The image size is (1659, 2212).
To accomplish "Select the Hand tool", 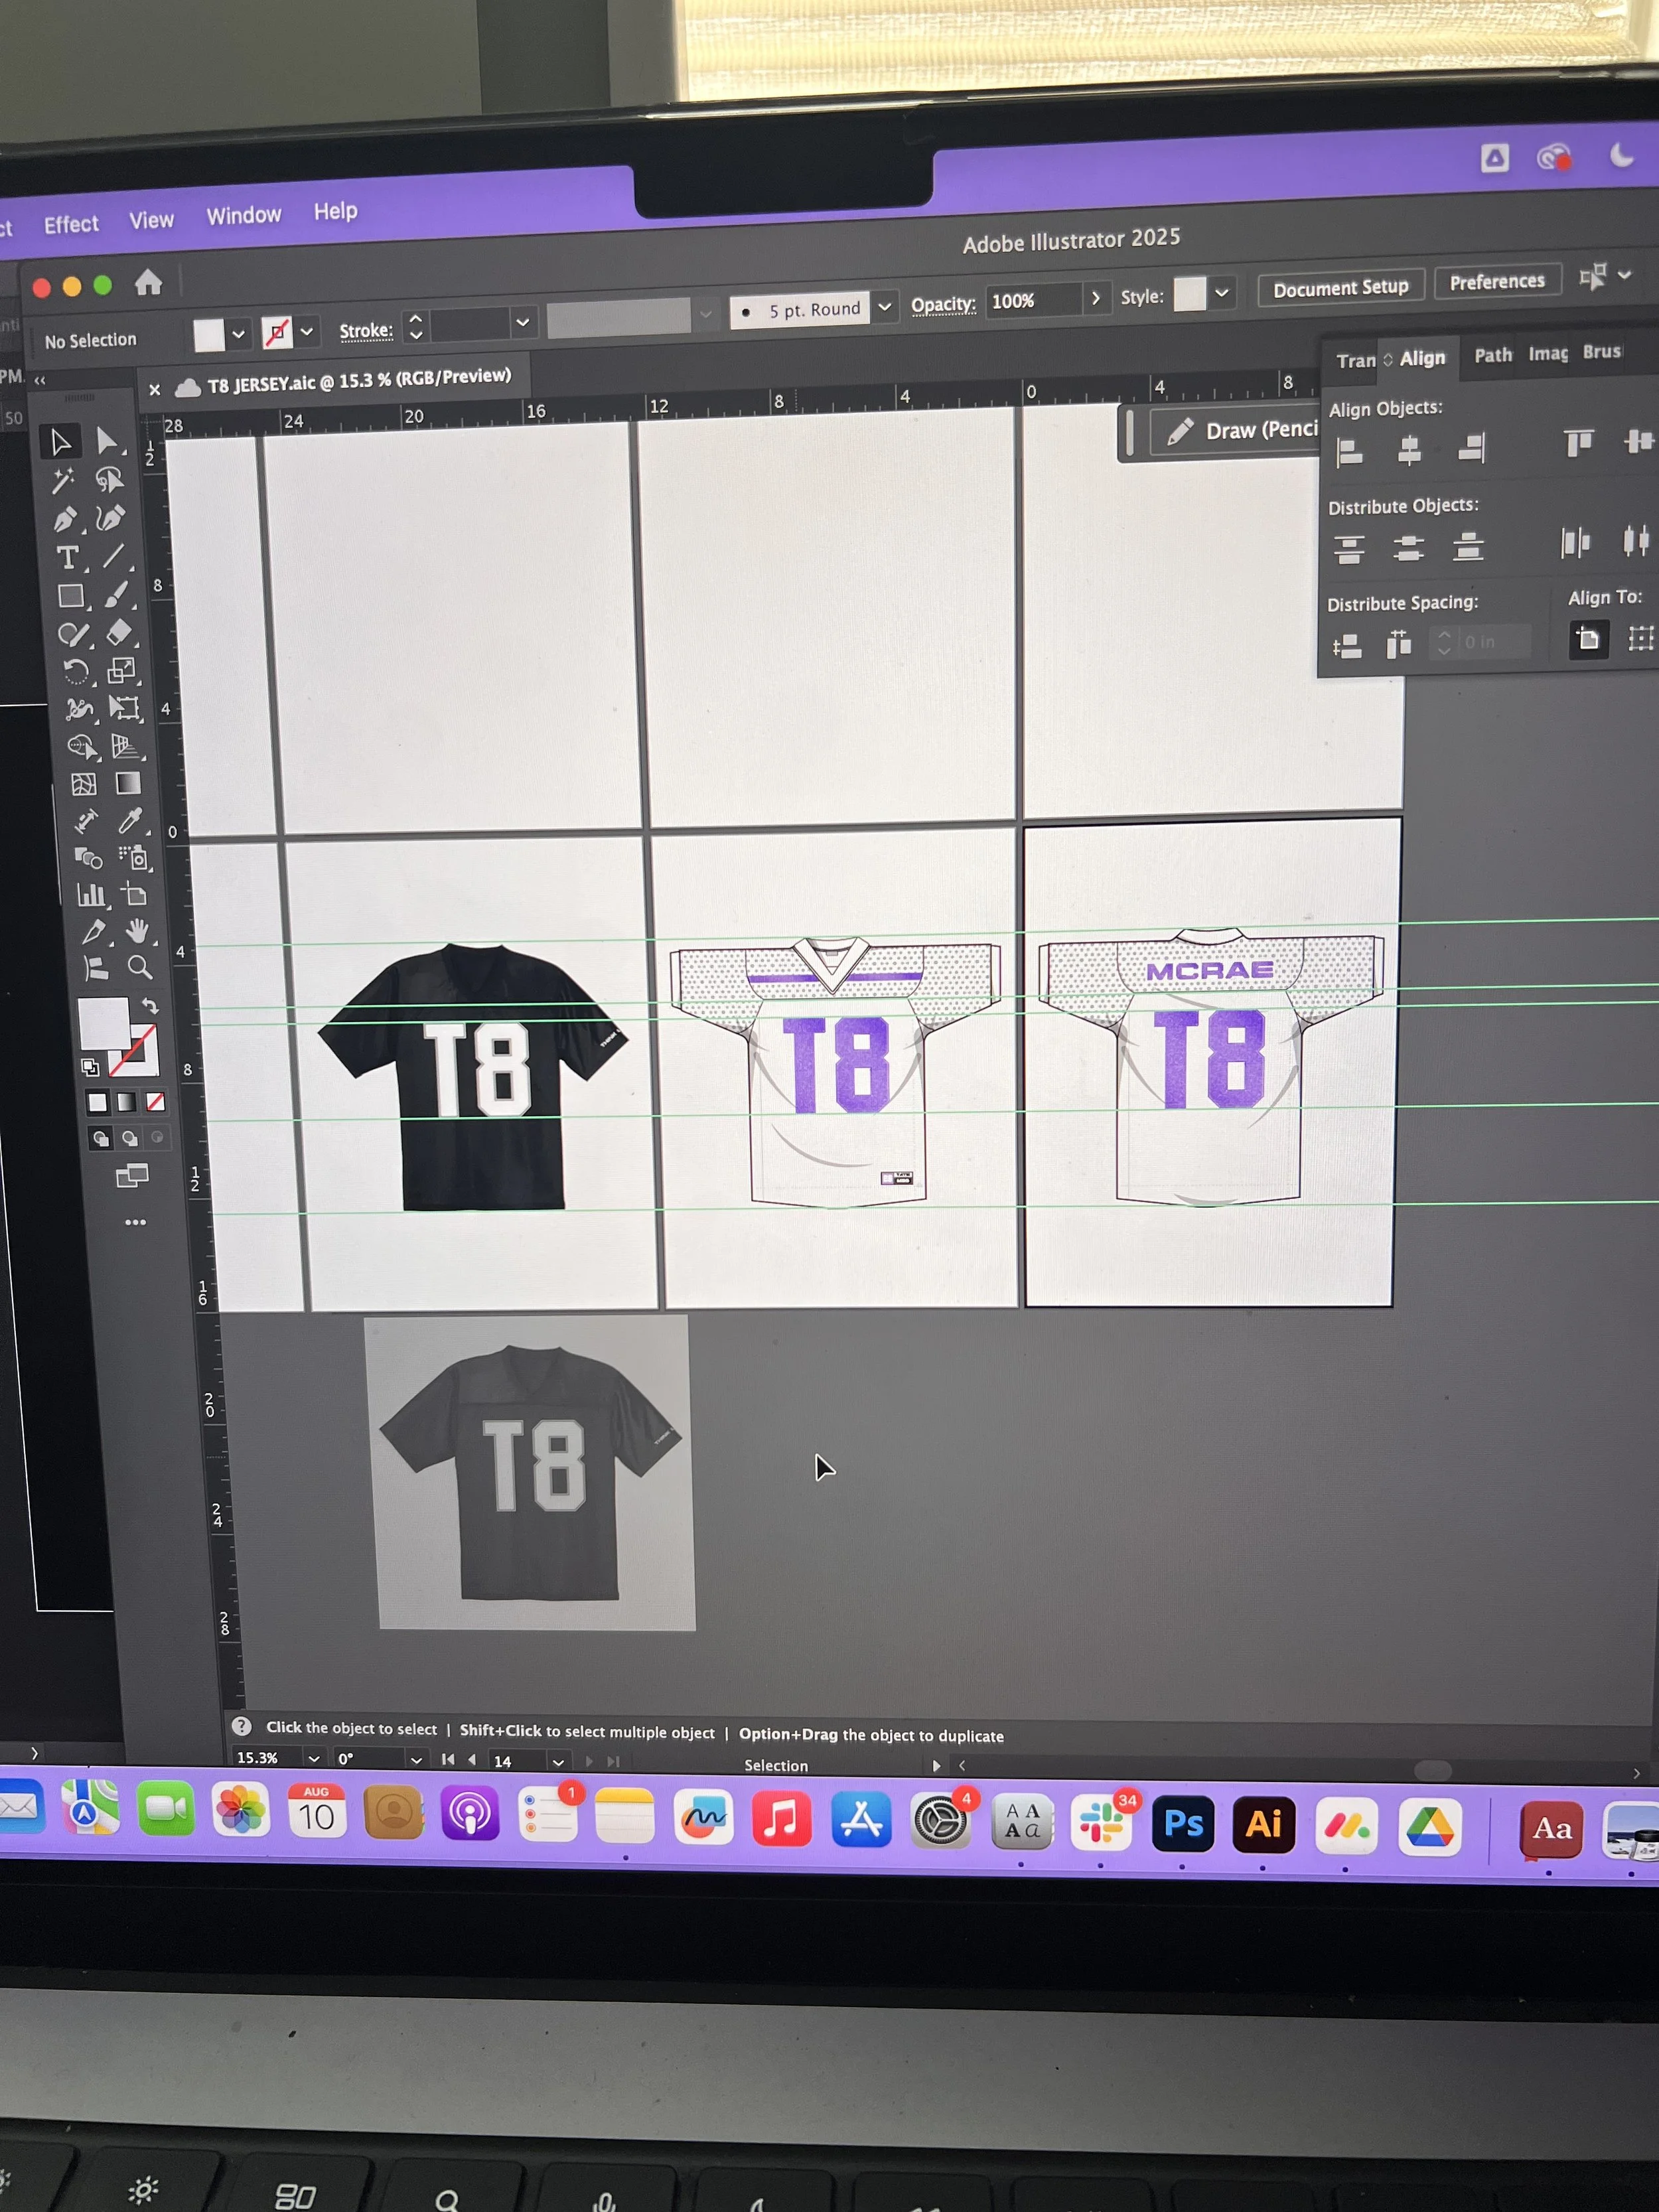I will [x=137, y=931].
